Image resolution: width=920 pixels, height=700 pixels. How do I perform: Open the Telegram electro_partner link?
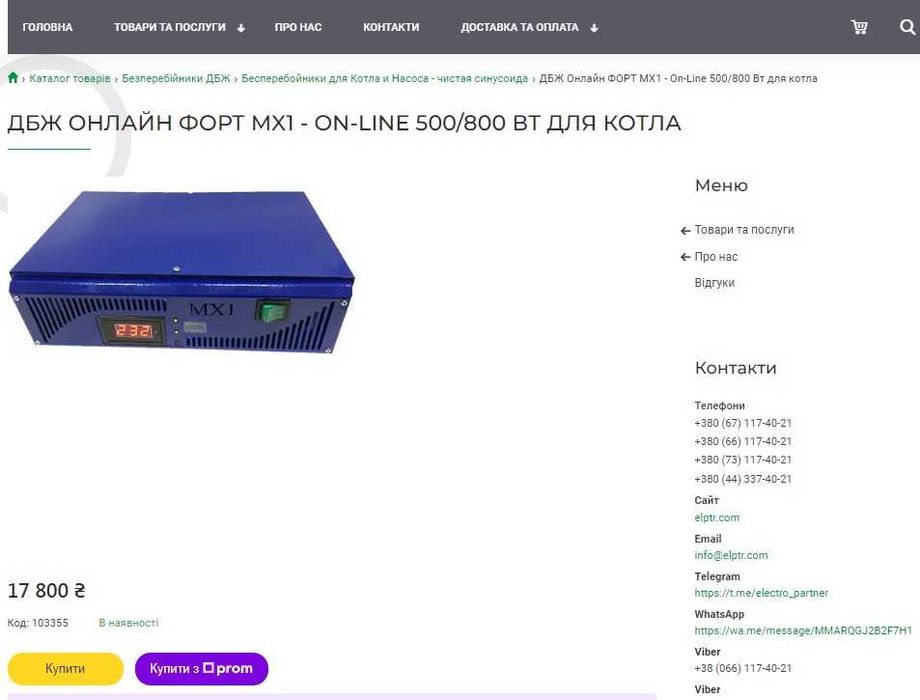pyautogui.click(x=761, y=593)
